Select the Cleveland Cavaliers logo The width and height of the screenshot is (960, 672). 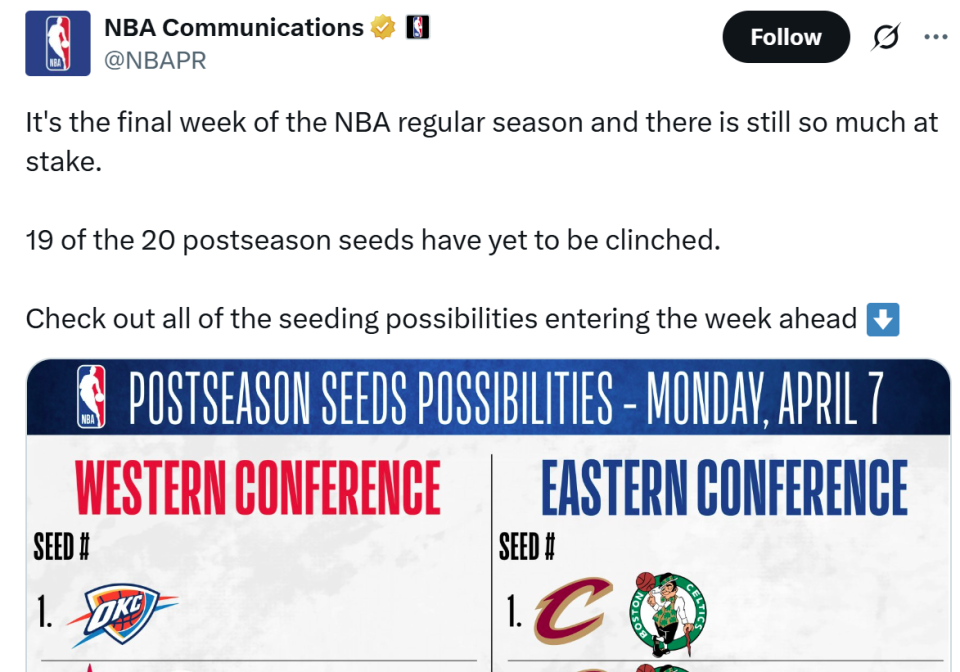point(572,610)
